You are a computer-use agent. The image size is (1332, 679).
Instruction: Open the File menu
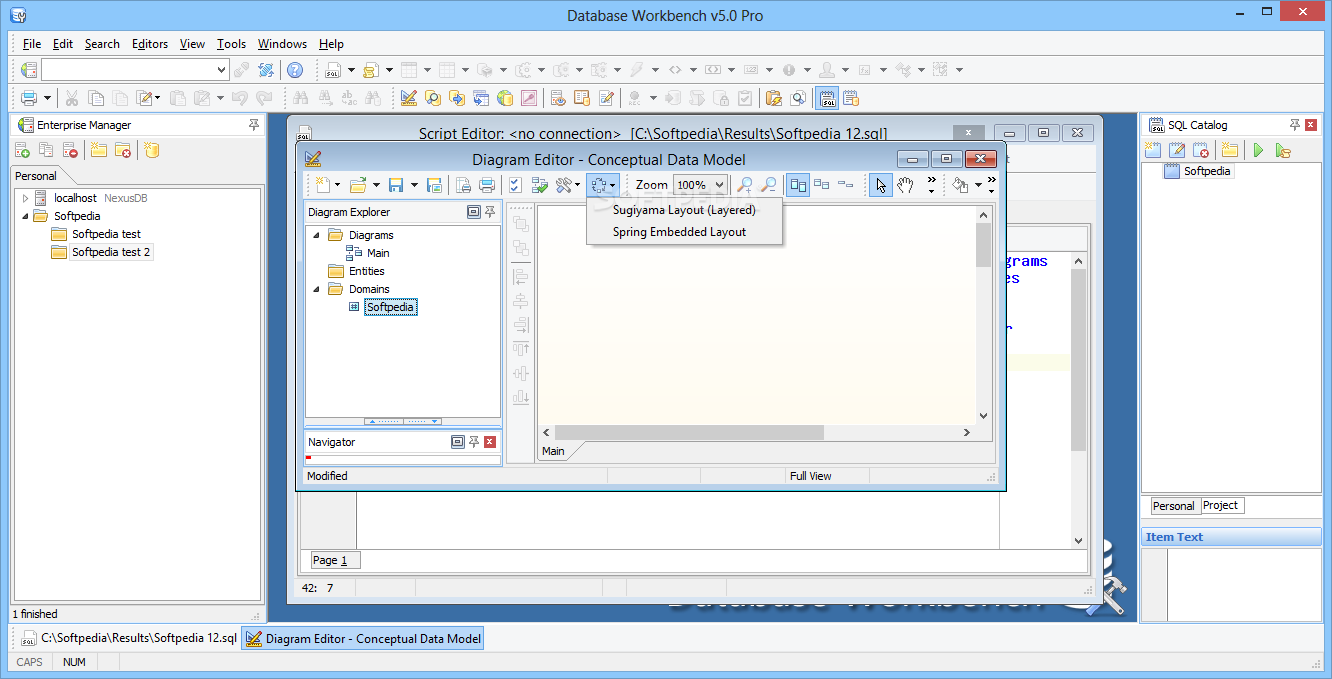pyautogui.click(x=31, y=44)
